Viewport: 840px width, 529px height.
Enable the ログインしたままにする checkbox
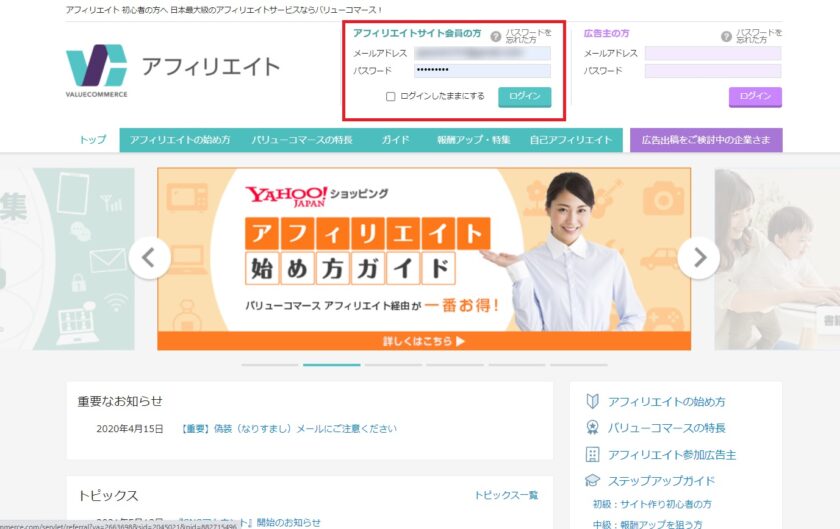pyautogui.click(x=391, y=96)
